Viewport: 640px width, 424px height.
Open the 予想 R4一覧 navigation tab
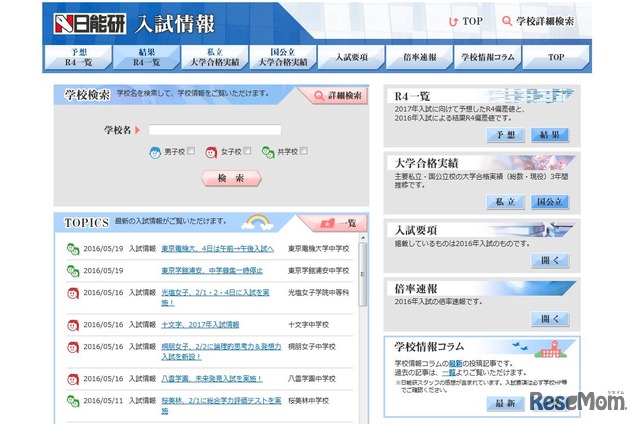tap(78, 57)
